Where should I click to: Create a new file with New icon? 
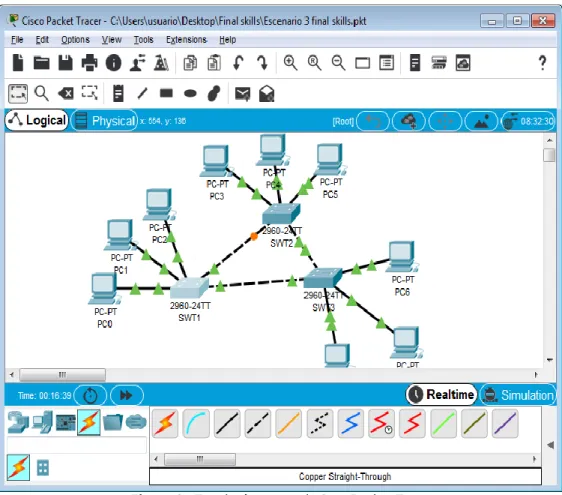click(x=18, y=63)
